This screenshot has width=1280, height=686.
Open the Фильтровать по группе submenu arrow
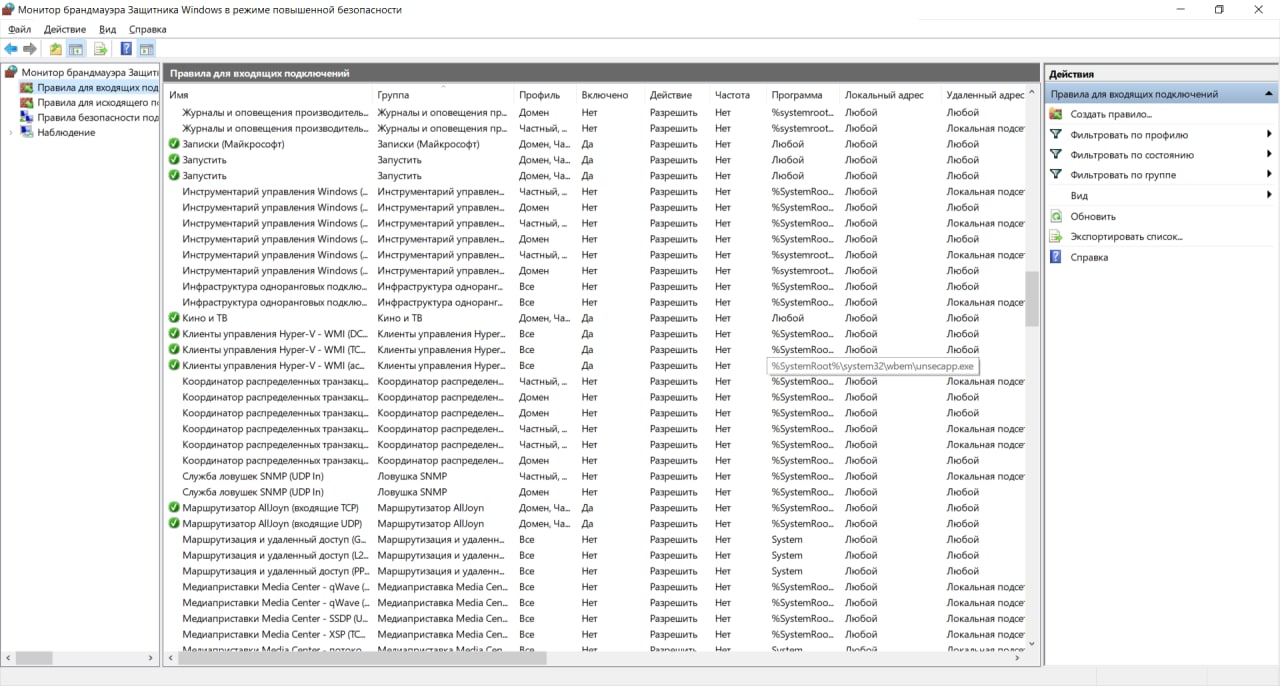(x=1269, y=175)
